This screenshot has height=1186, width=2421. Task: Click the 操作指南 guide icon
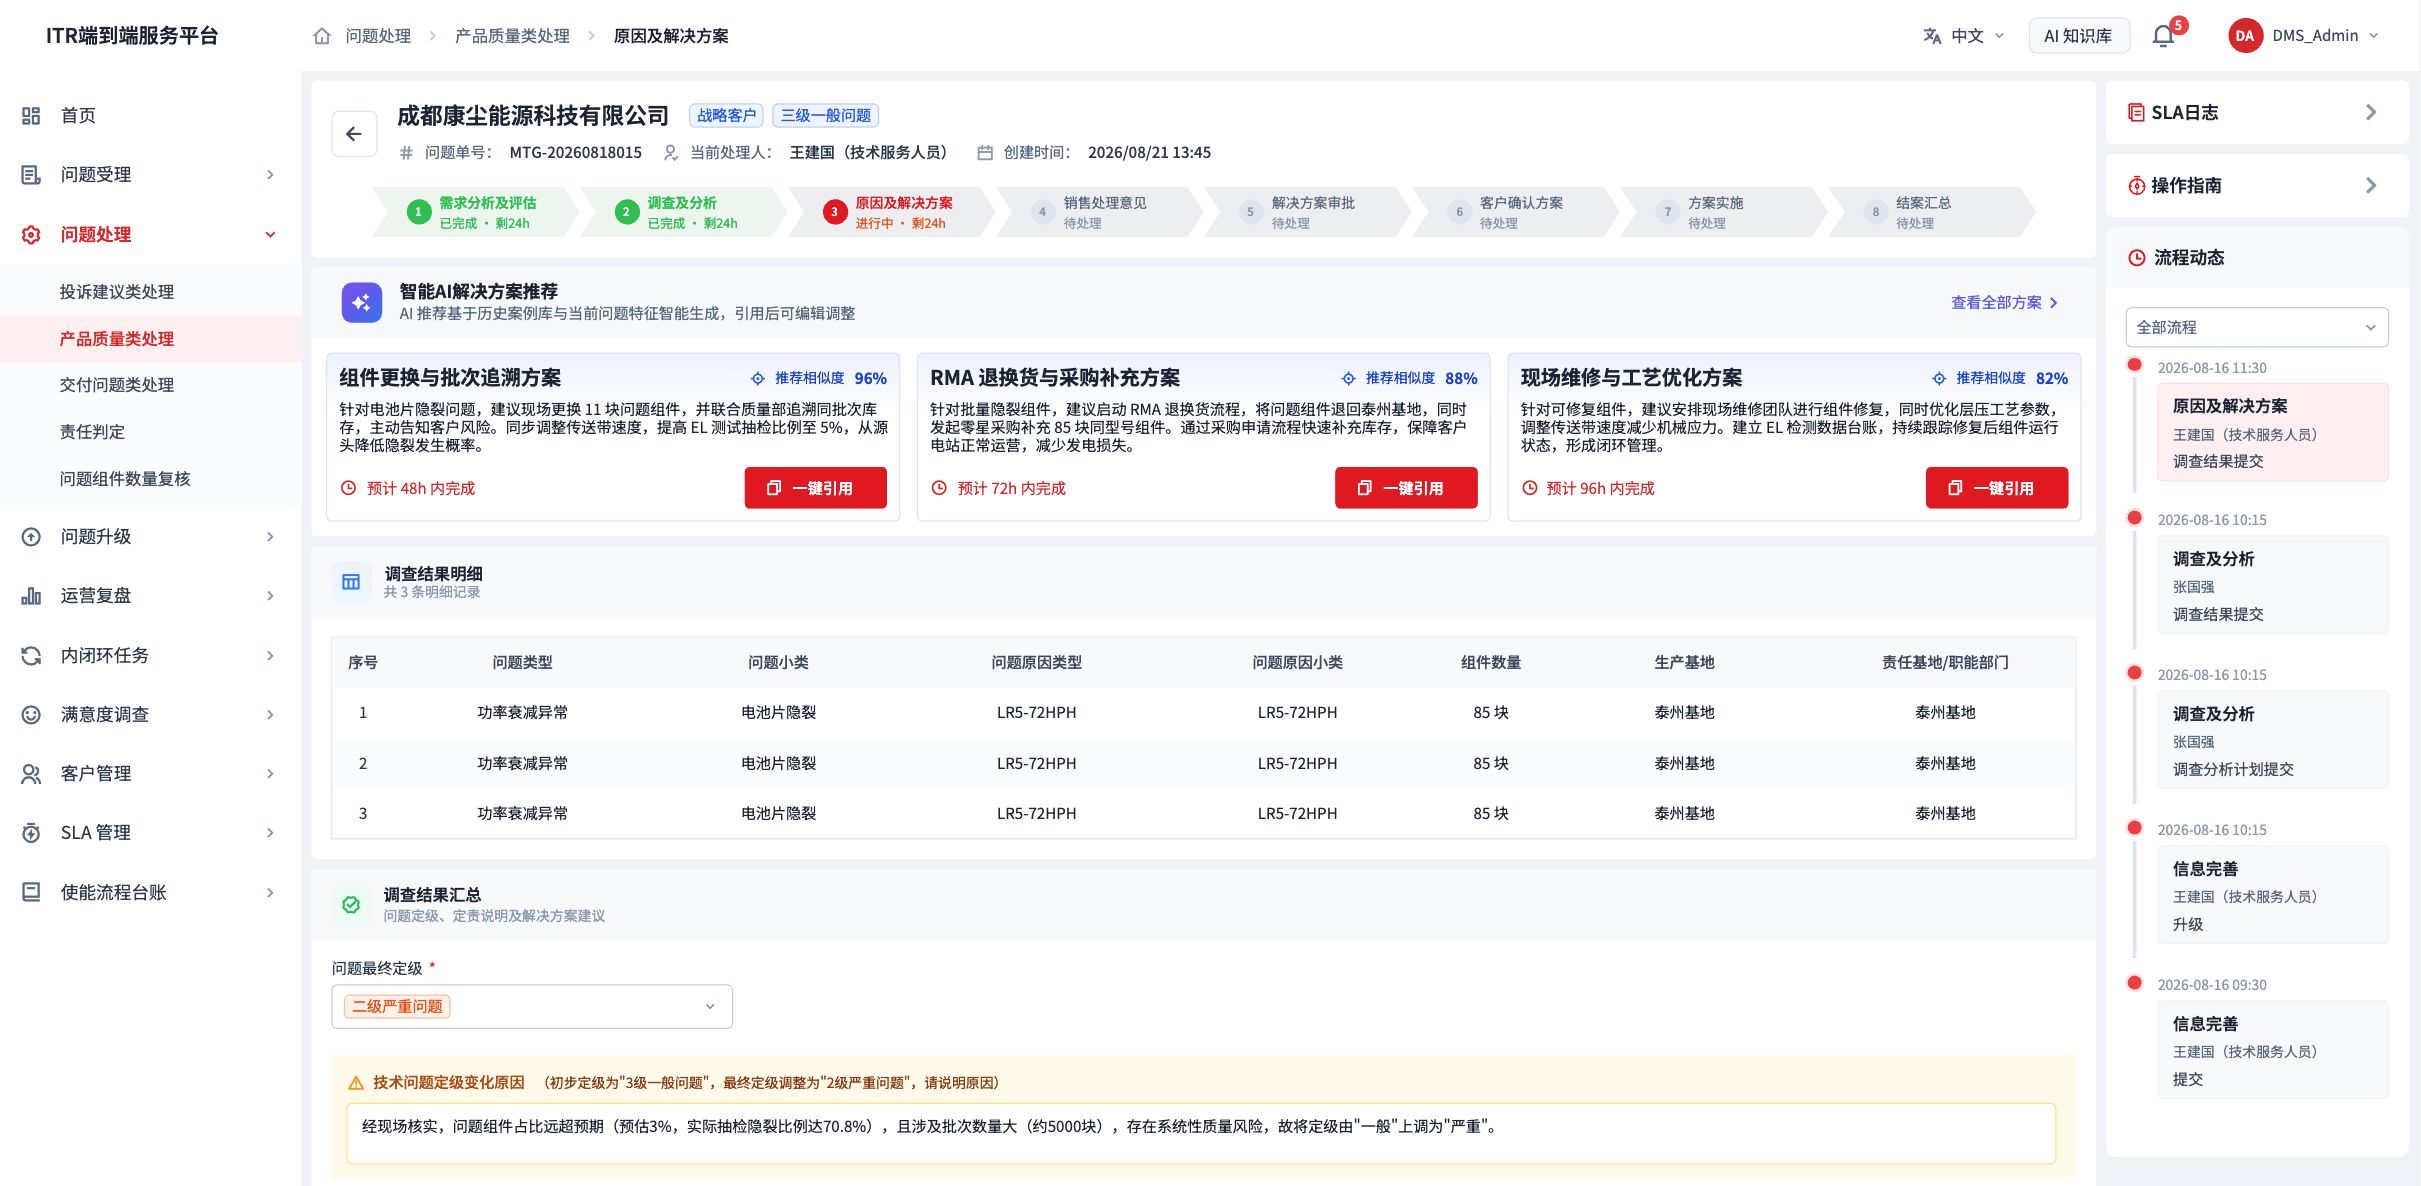[x=2136, y=186]
